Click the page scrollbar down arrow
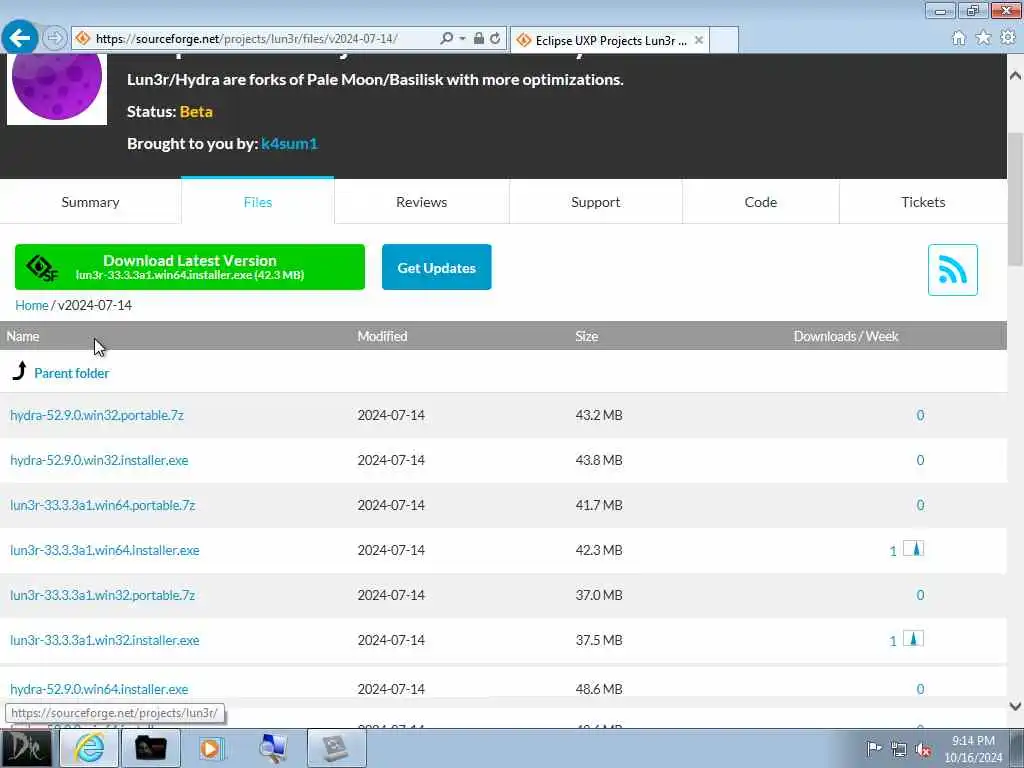This screenshot has width=1024, height=768. pyautogui.click(x=1015, y=706)
